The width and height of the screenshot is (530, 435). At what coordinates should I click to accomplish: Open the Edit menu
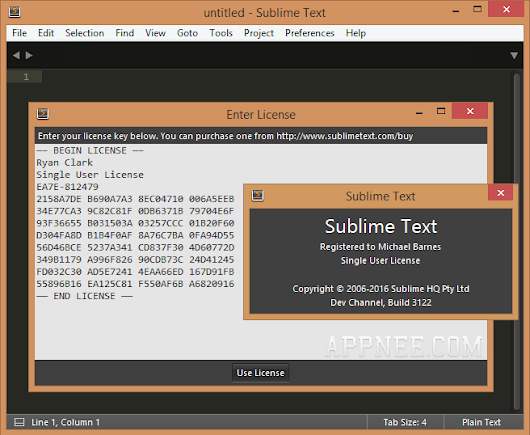click(46, 33)
